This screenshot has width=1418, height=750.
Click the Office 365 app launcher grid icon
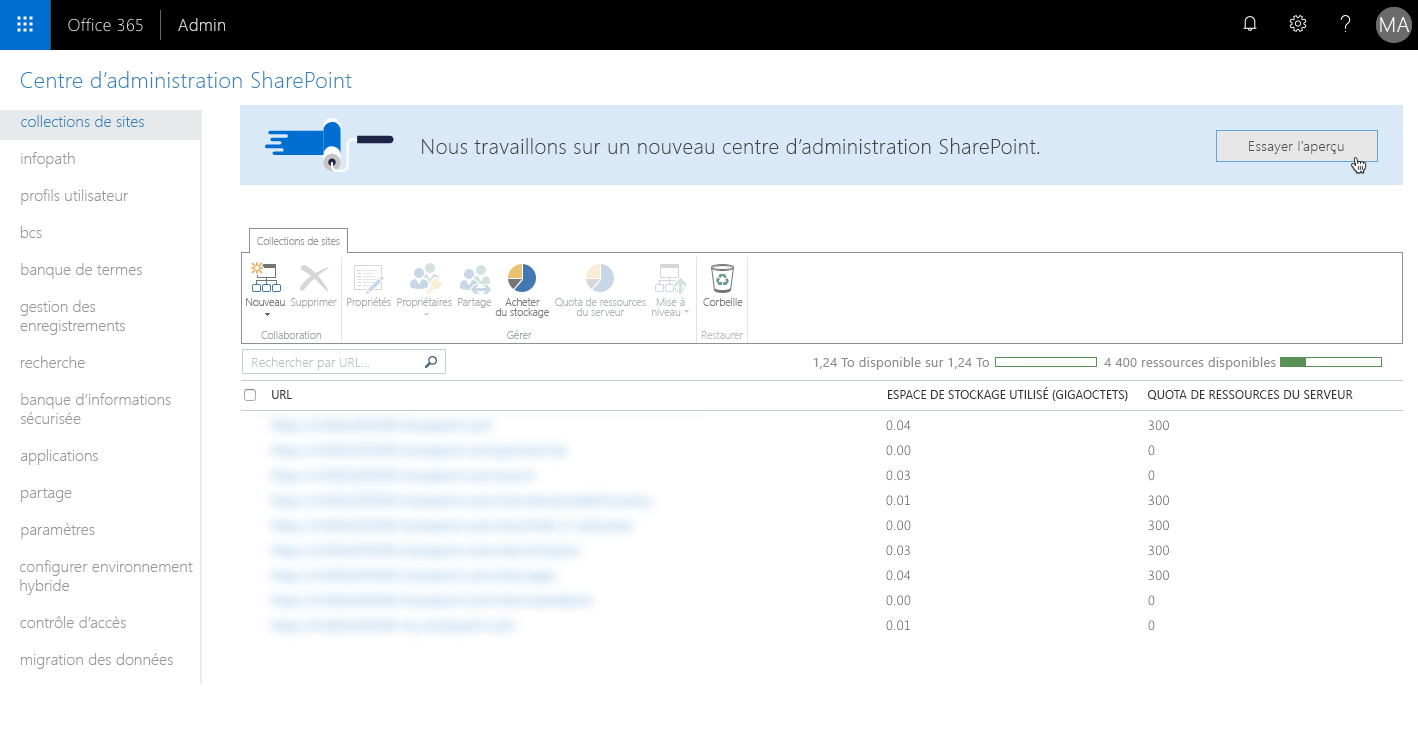coord(24,23)
